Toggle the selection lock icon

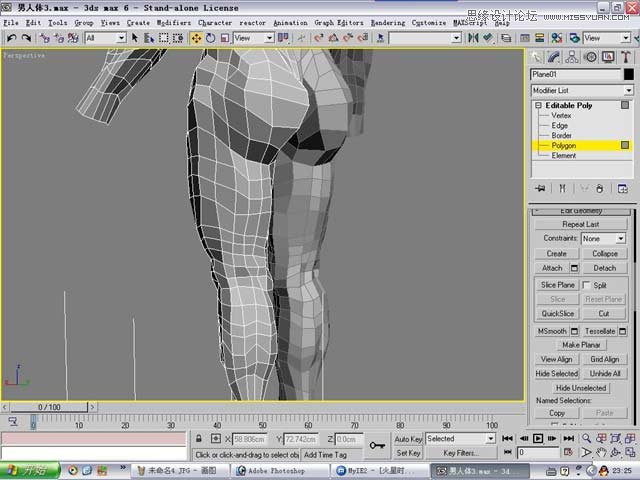[x=200, y=439]
